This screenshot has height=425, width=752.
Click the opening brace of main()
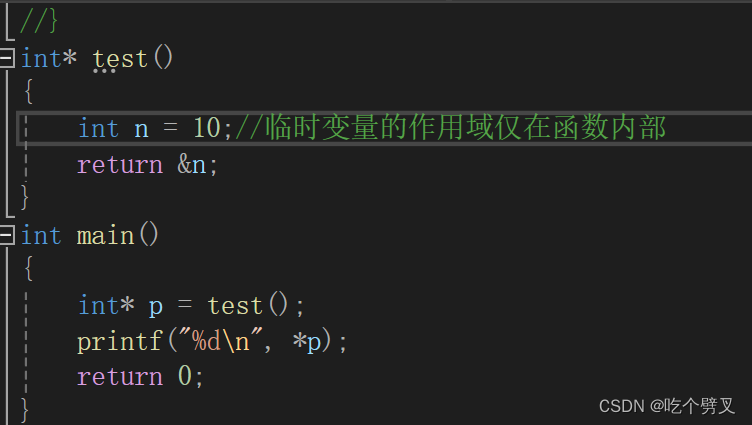tap(29, 268)
